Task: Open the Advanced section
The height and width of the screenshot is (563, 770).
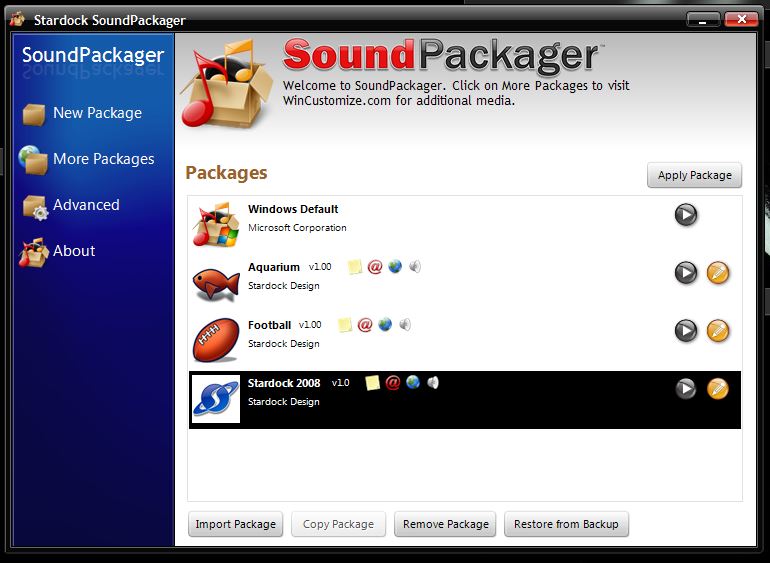Action: (x=86, y=205)
